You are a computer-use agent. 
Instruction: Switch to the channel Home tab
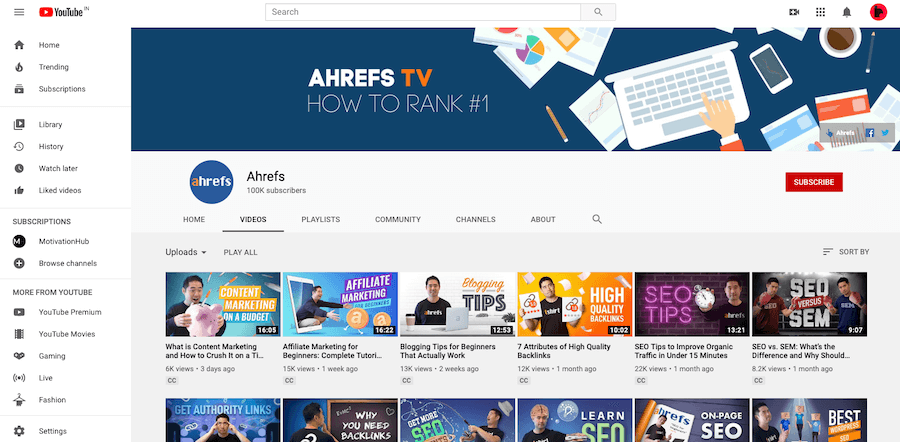click(194, 219)
